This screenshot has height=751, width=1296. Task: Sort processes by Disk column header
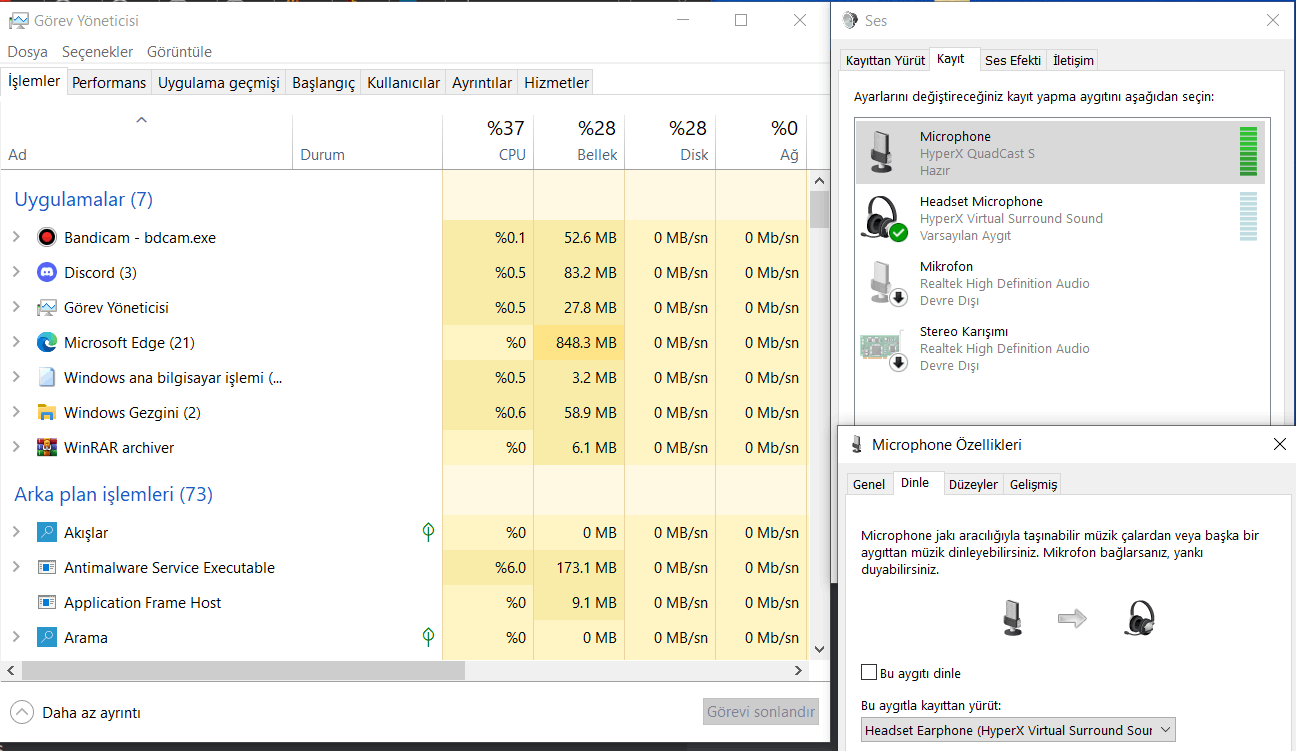(x=670, y=141)
